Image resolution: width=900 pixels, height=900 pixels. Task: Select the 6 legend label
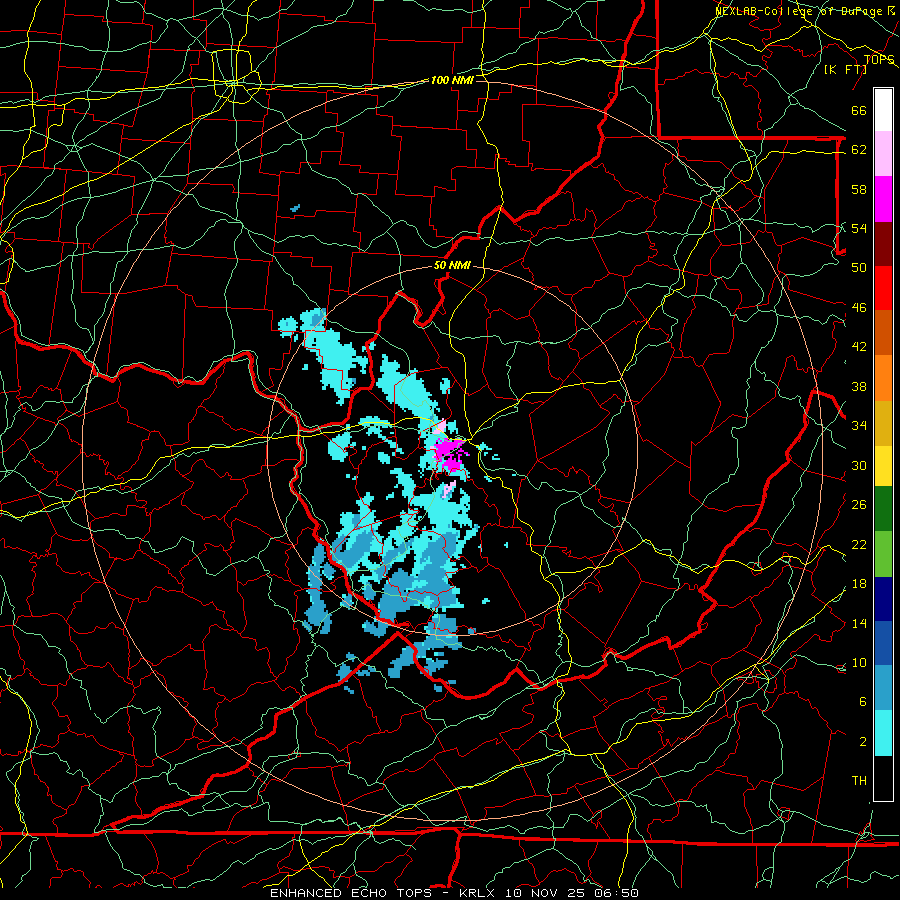tap(862, 701)
